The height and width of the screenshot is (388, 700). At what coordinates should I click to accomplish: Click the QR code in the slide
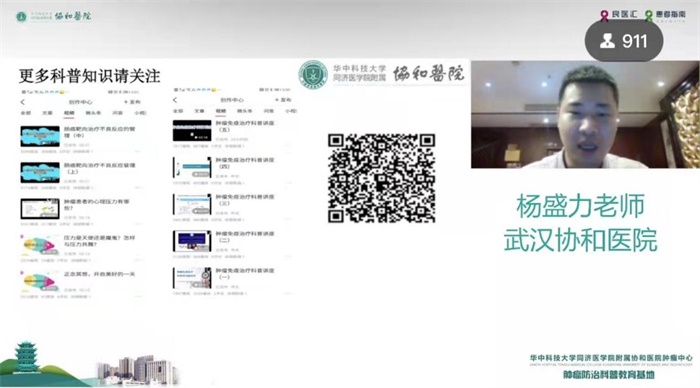pos(382,178)
